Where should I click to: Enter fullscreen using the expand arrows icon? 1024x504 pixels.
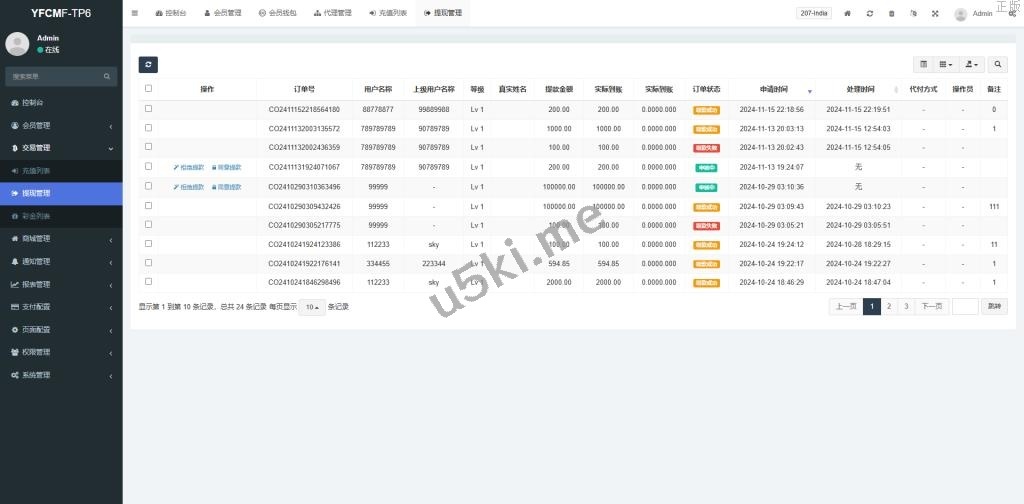935,14
